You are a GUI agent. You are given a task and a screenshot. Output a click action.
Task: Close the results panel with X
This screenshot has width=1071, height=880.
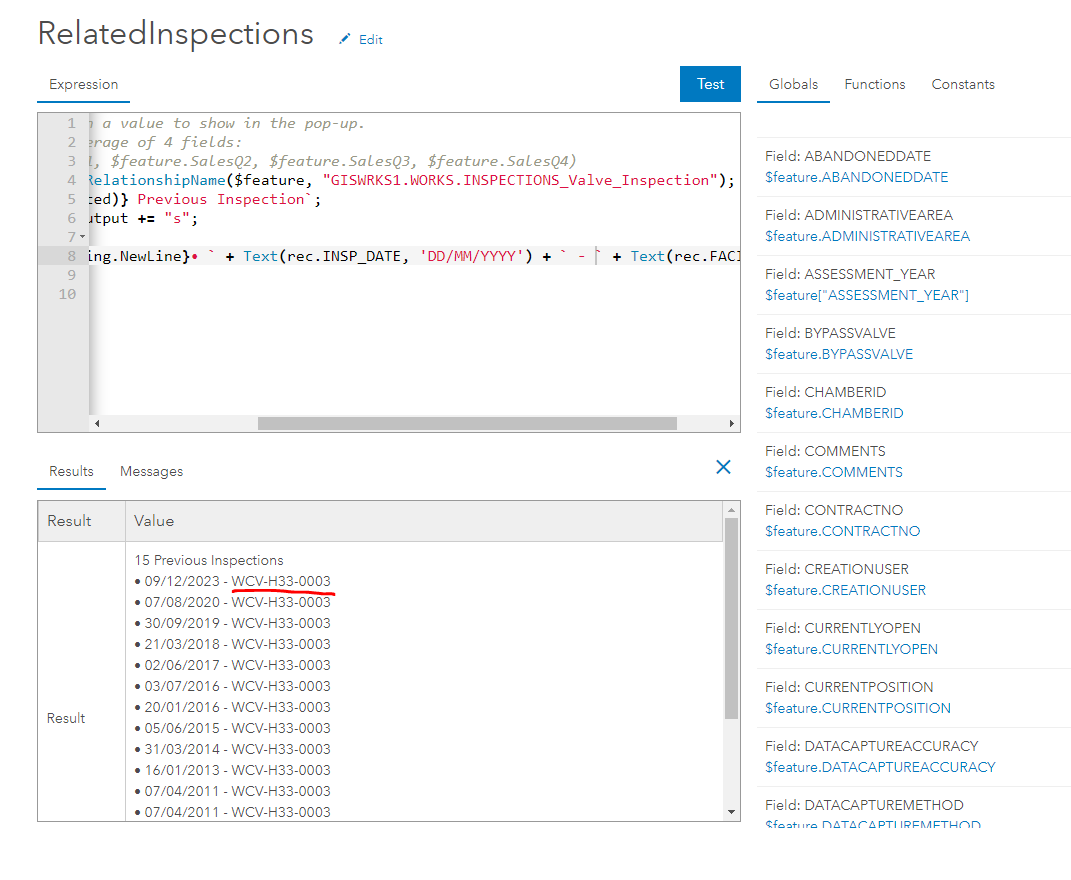pos(723,467)
